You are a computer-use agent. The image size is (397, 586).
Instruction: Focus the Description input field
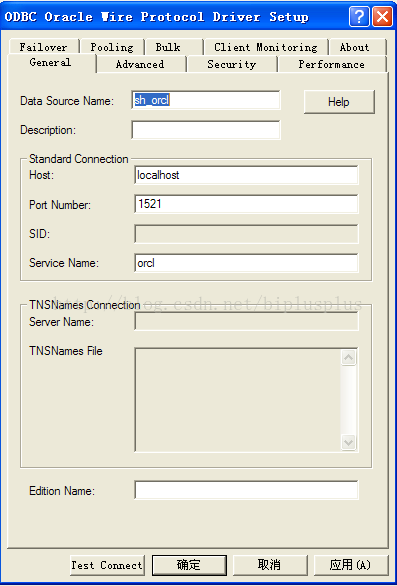click(x=206, y=130)
